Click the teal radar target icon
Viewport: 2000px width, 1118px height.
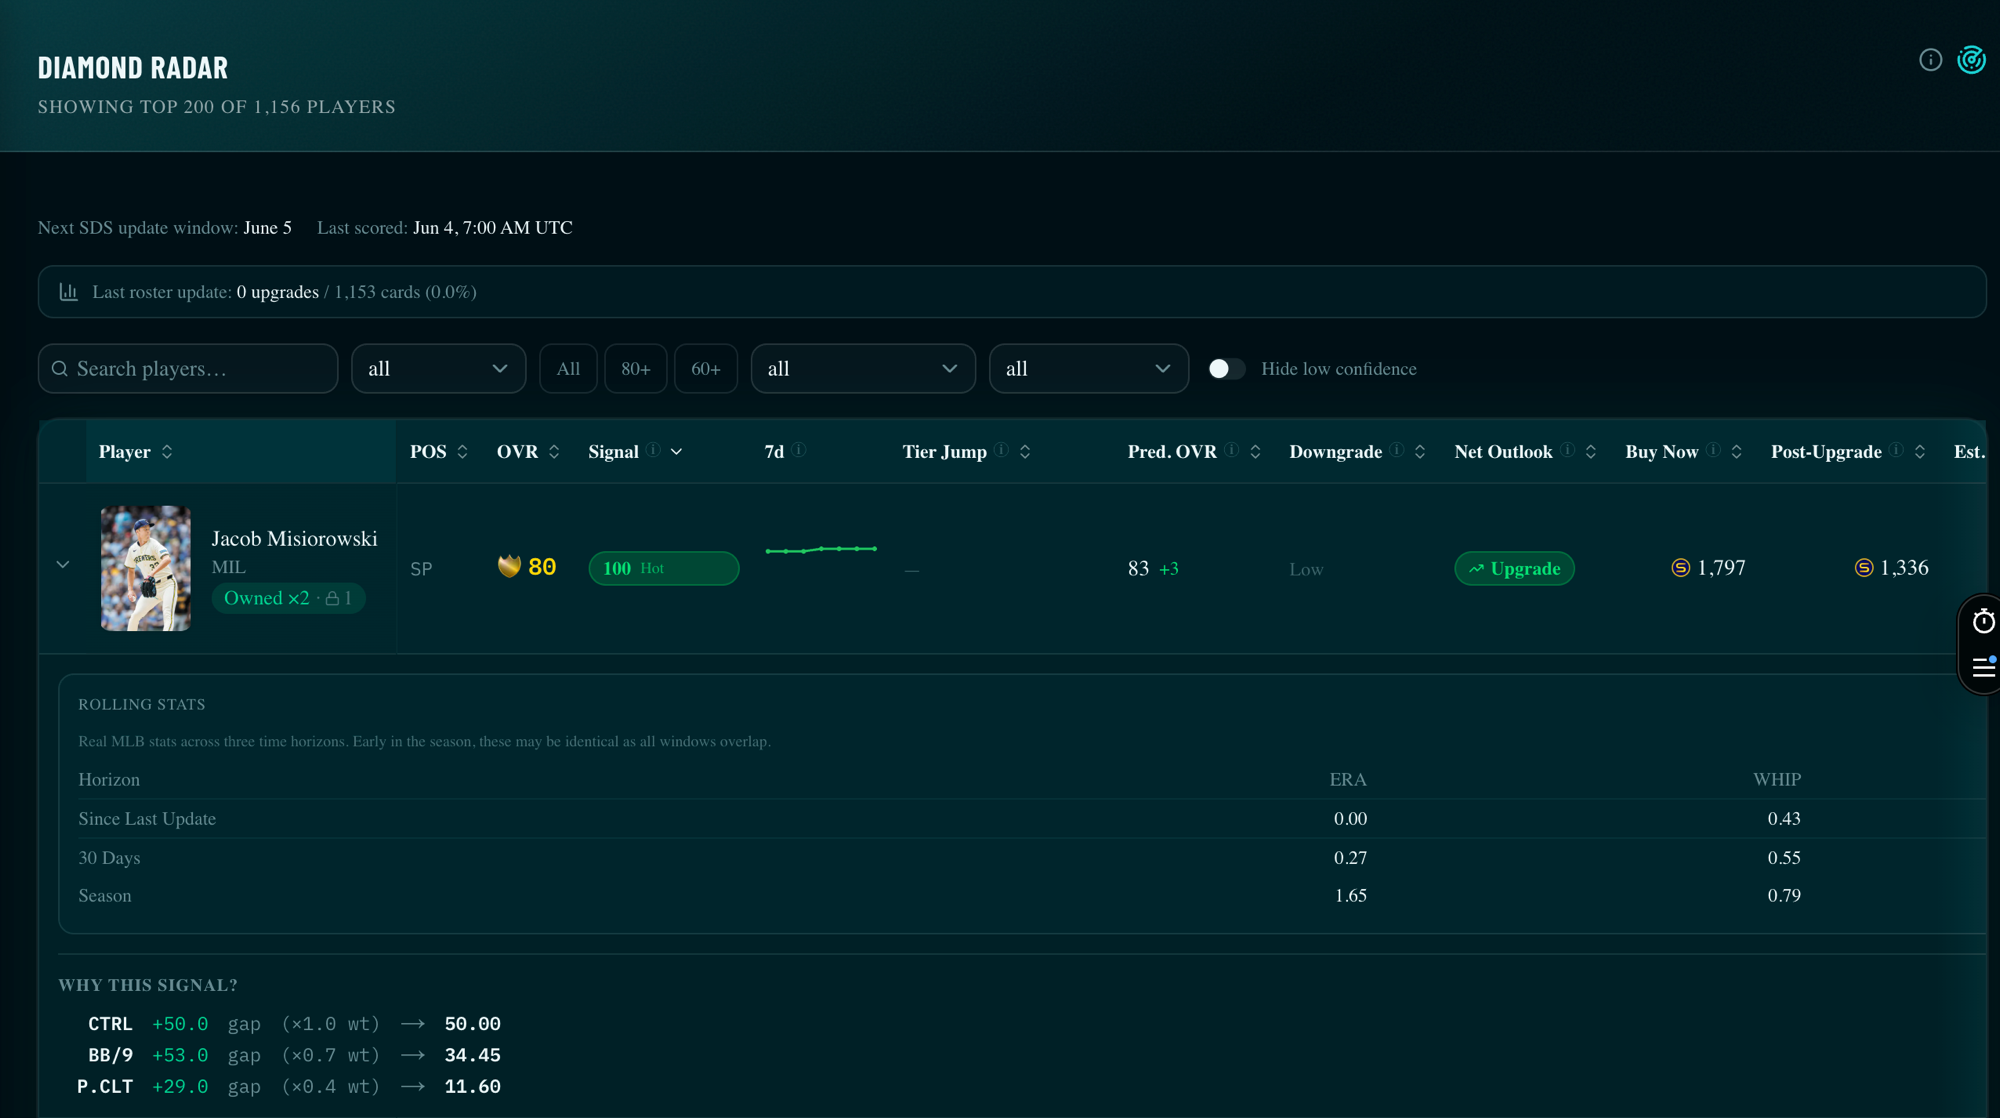tap(1971, 60)
